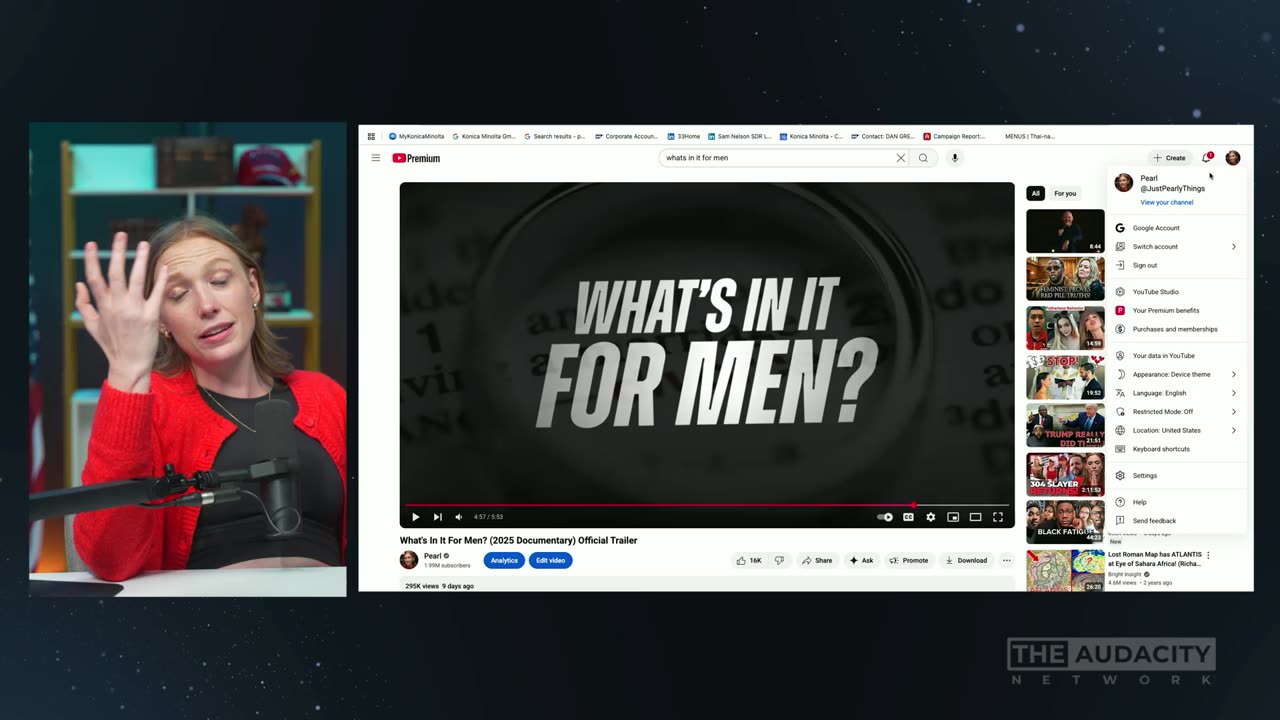Open the 8:44 suggested video thumbnail
This screenshot has width=1280, height=720.
click(x=1065, y=231)
